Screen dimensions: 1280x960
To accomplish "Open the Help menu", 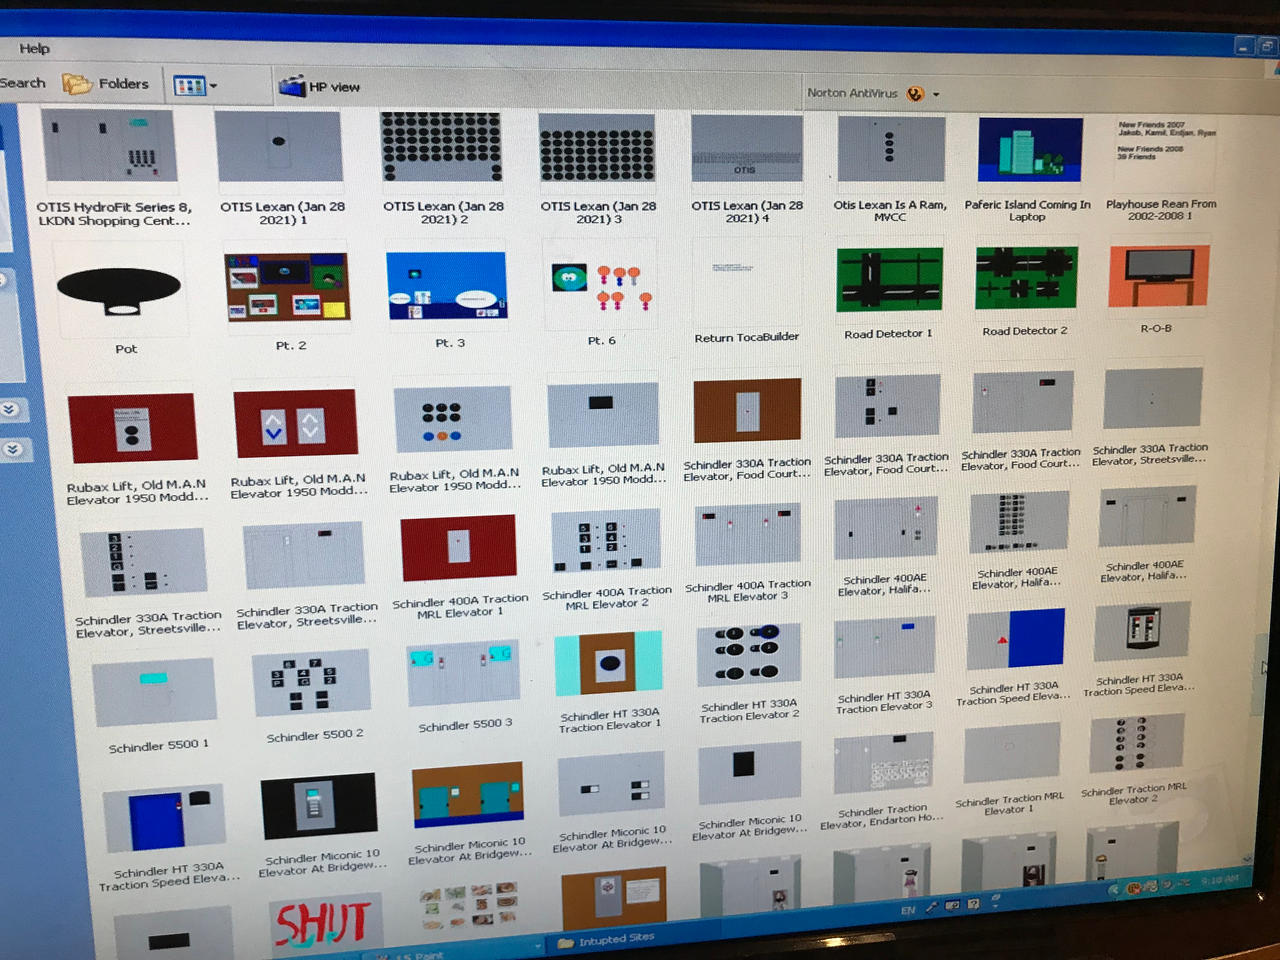I will click(x=34, y=47).
